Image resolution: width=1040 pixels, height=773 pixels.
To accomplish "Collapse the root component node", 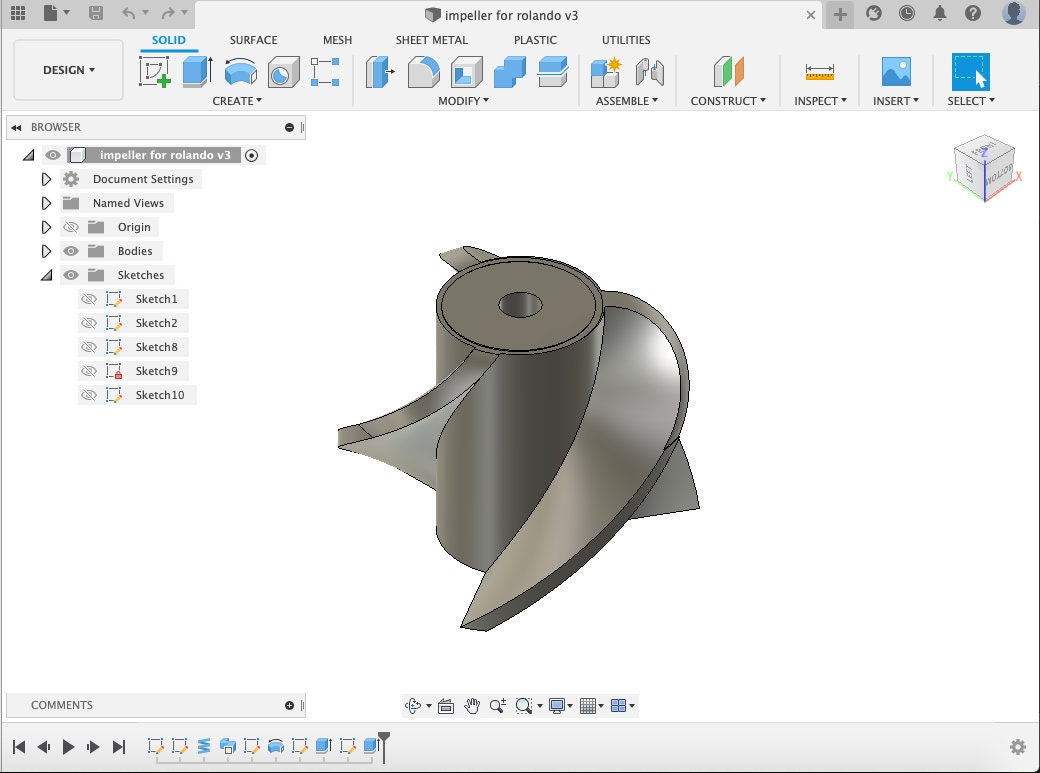I will click(29, 155).
